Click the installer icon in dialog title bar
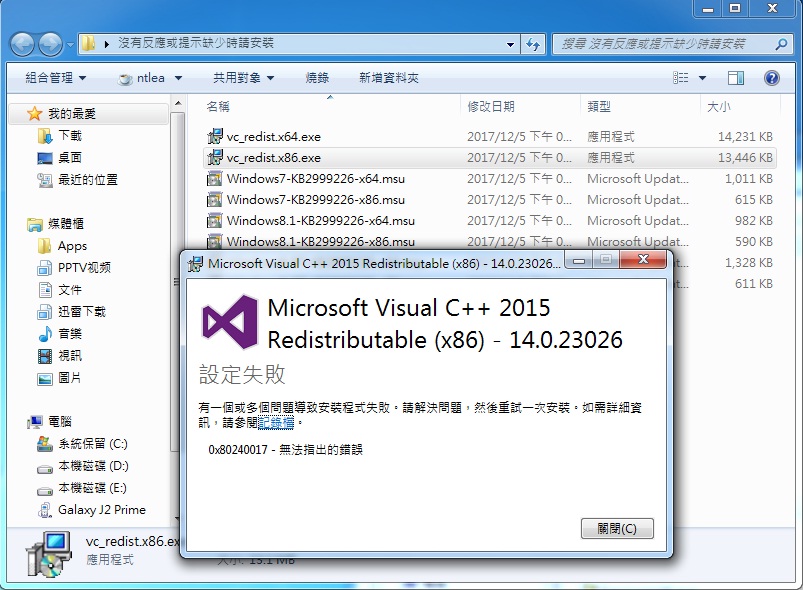Image resolution: width=803 pixels, height=590 pixels. [195, 264]
